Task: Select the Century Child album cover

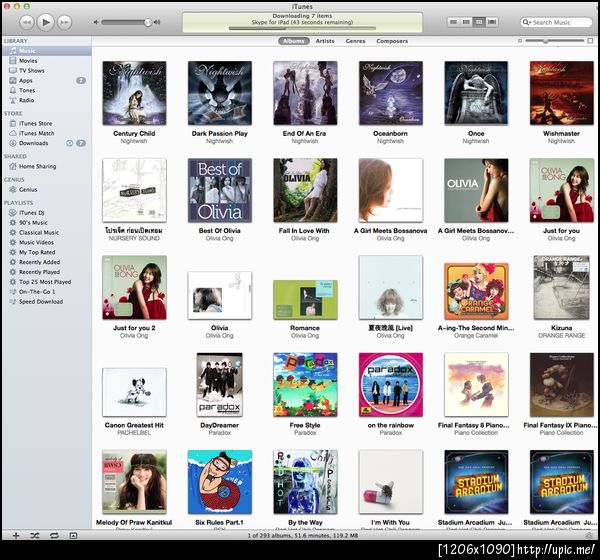Action: 134,93
